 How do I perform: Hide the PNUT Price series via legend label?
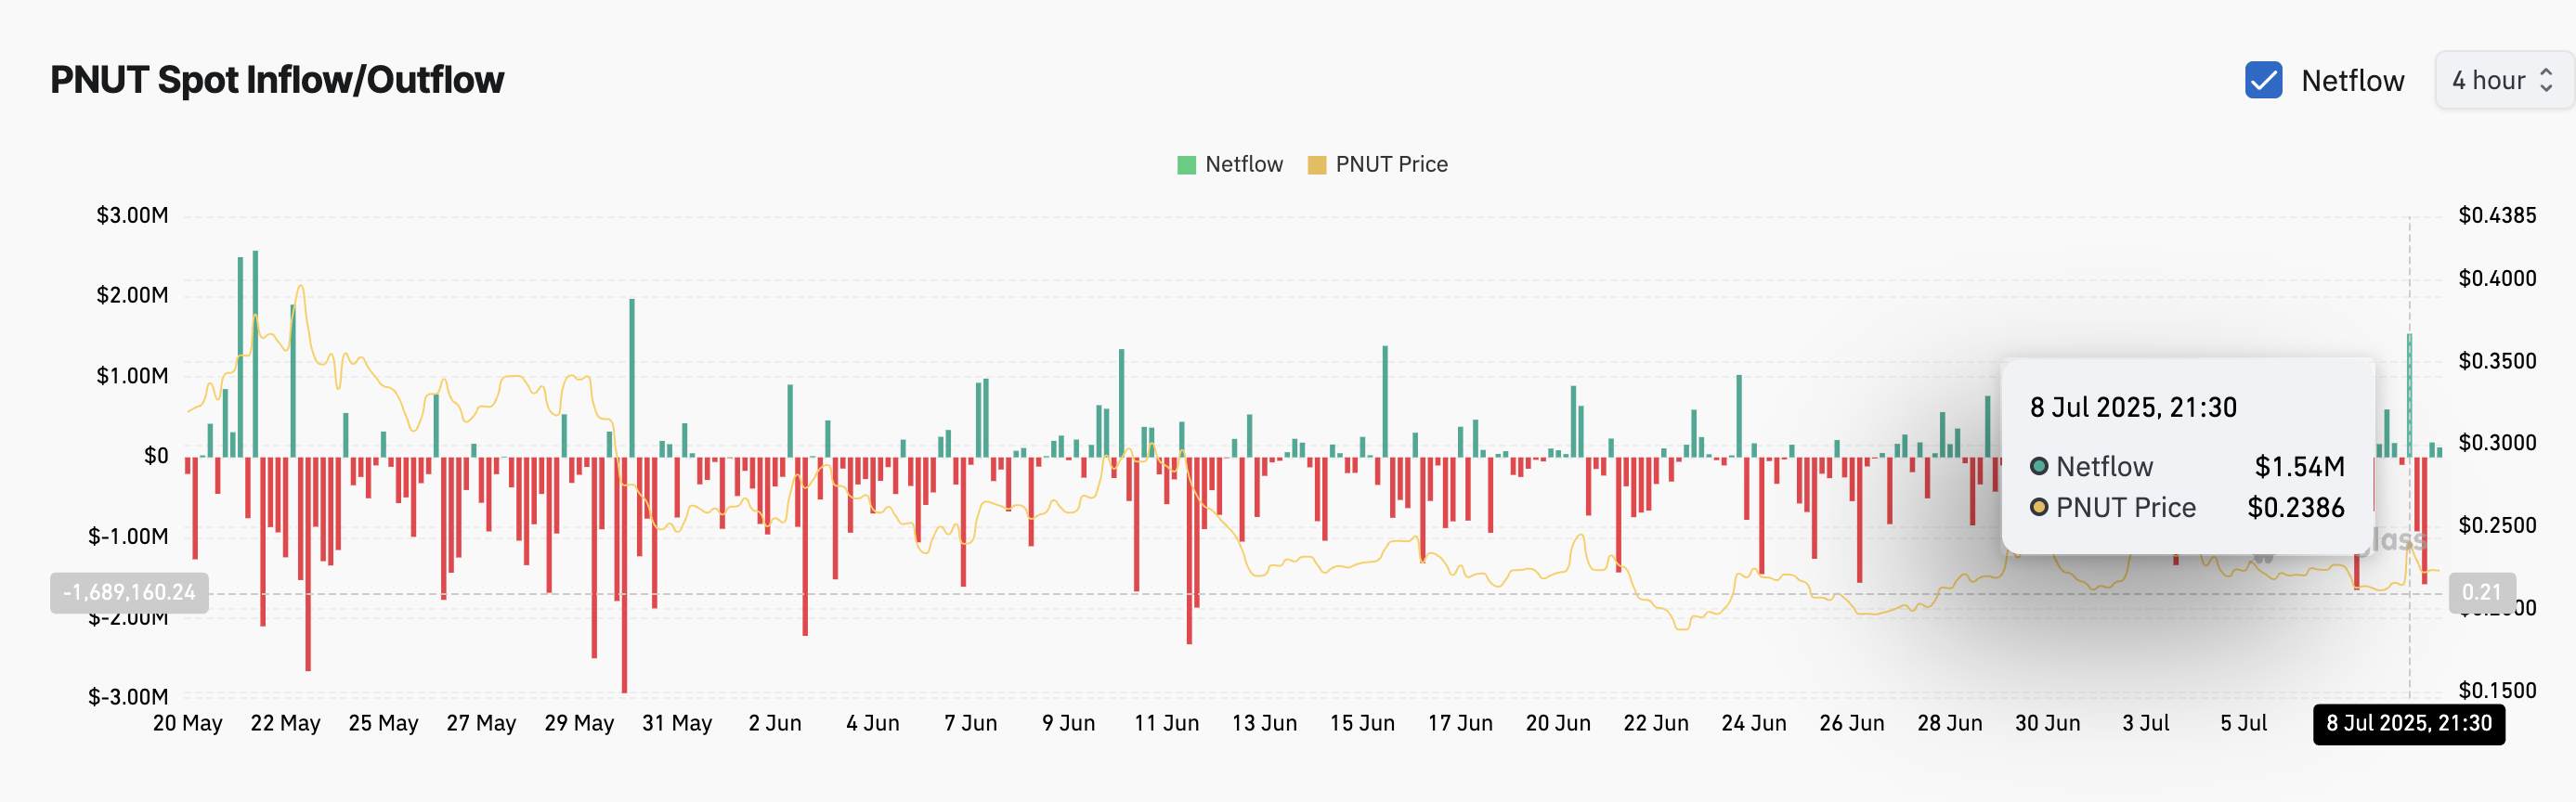(x=1391, y=164)
